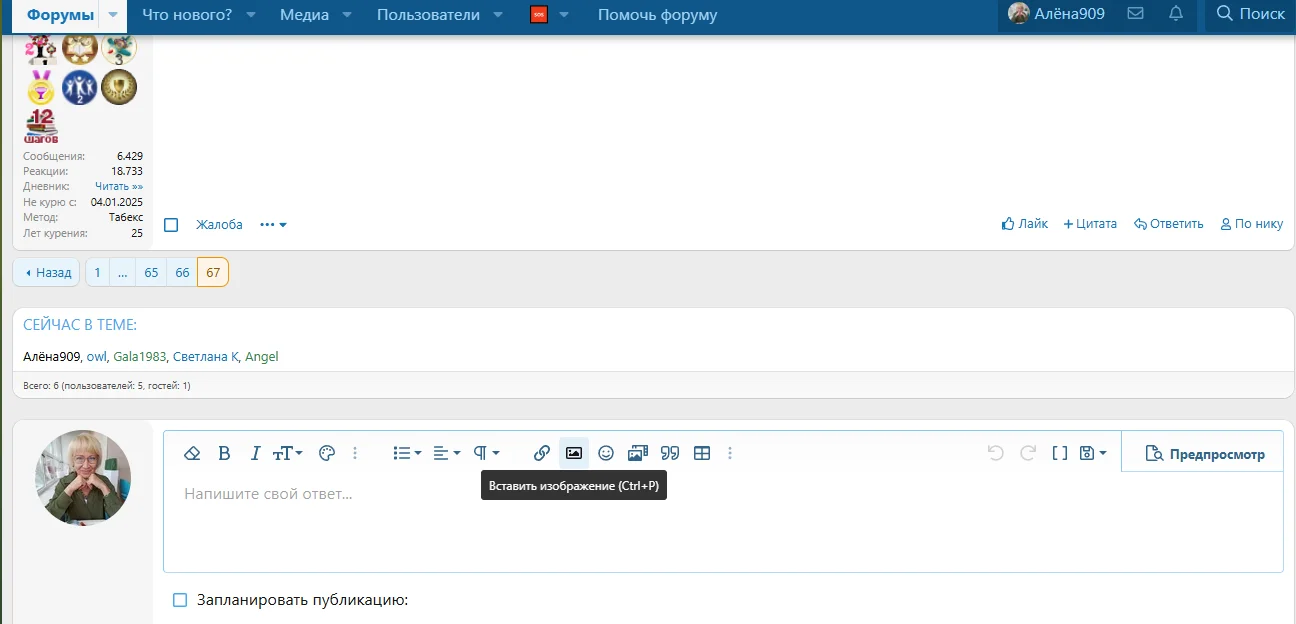Expand the Пользователи submenu arrow
This screenshot has height=624, width=1296.
pyautogui.click(x=498, y=15)
